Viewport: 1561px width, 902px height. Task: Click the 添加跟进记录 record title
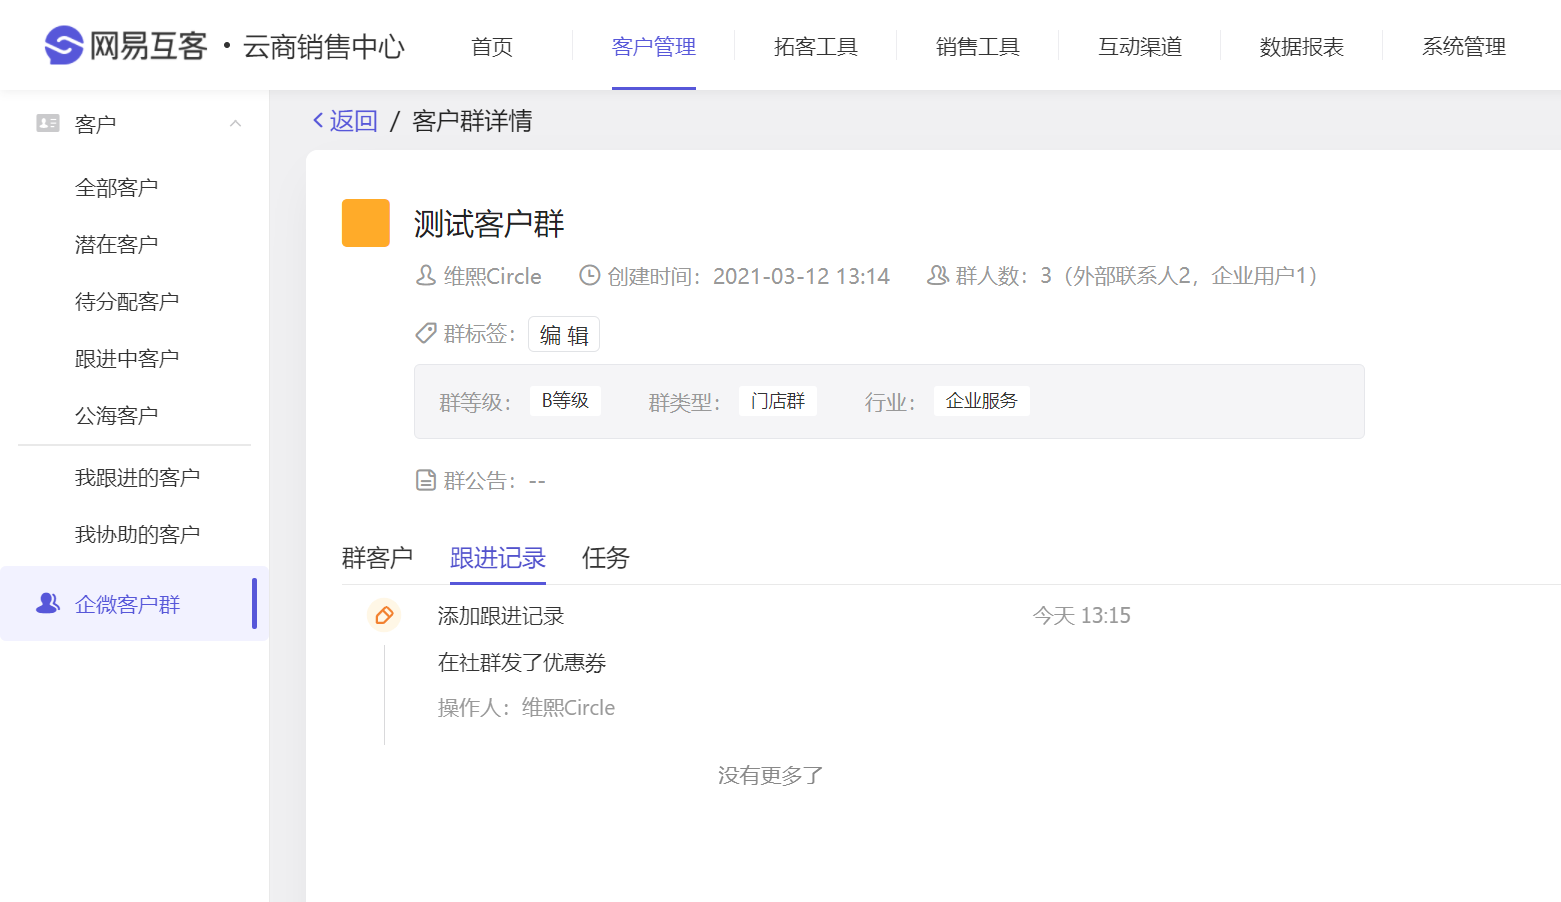[x=501, y=616]
